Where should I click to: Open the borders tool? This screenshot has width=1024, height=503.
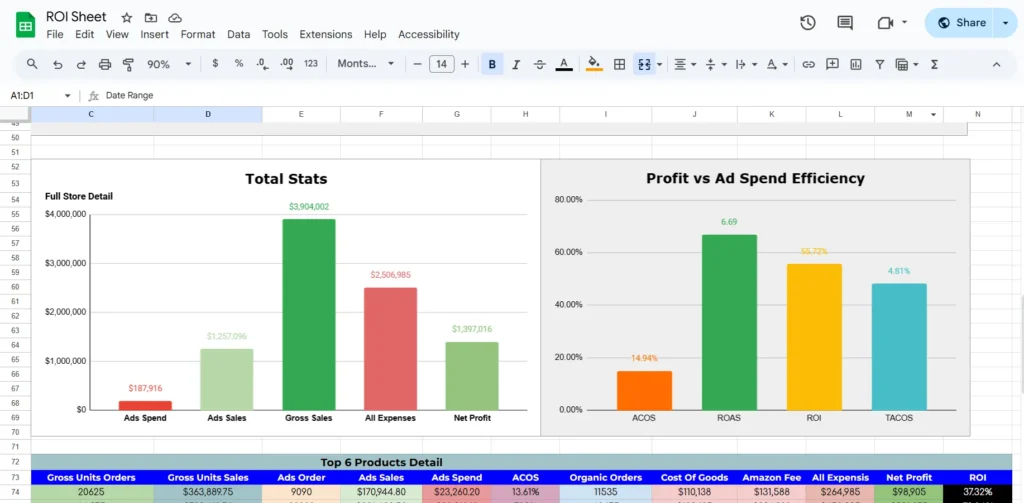tap(619, 64)
